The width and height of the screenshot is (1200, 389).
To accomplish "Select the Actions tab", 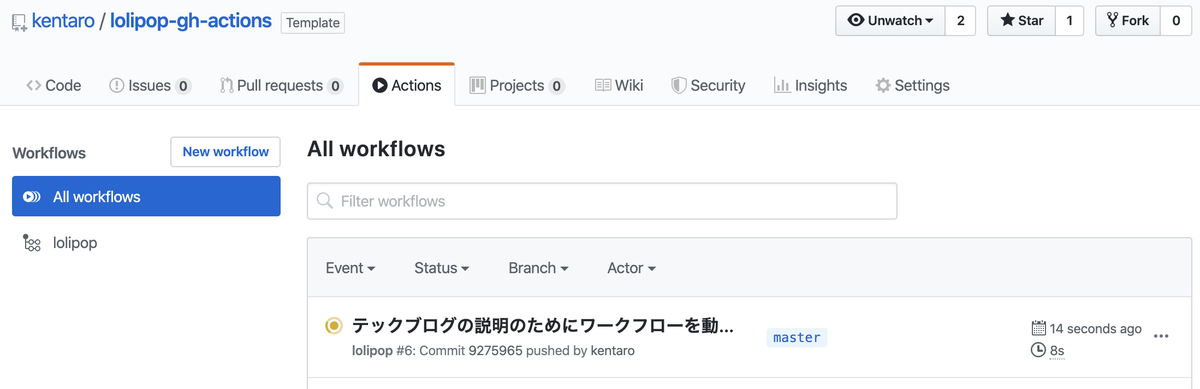I will tap(407, 85).
